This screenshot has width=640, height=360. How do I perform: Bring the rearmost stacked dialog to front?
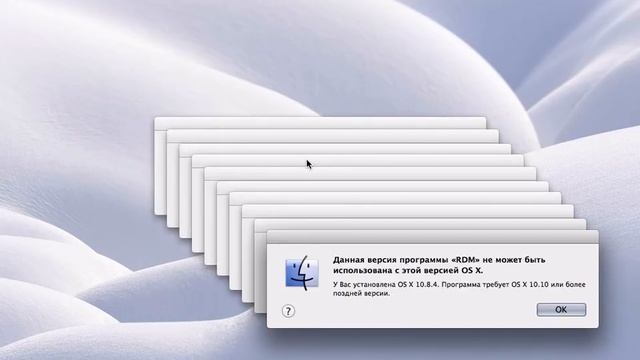tap(320, 122)
